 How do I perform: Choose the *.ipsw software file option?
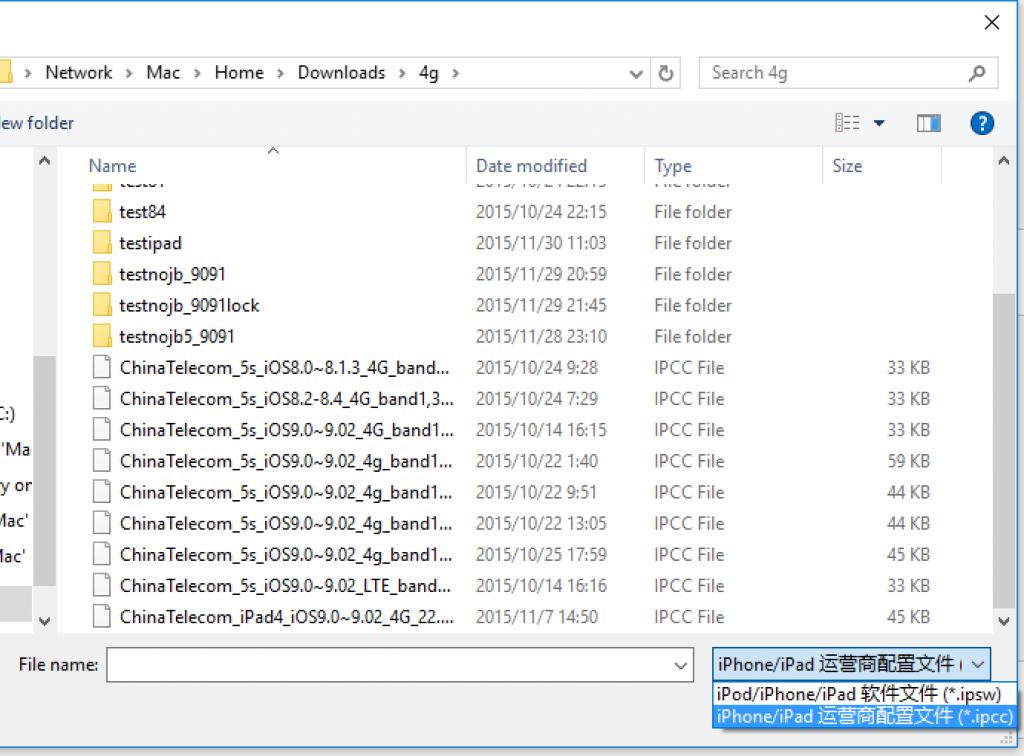click(859, 694)
